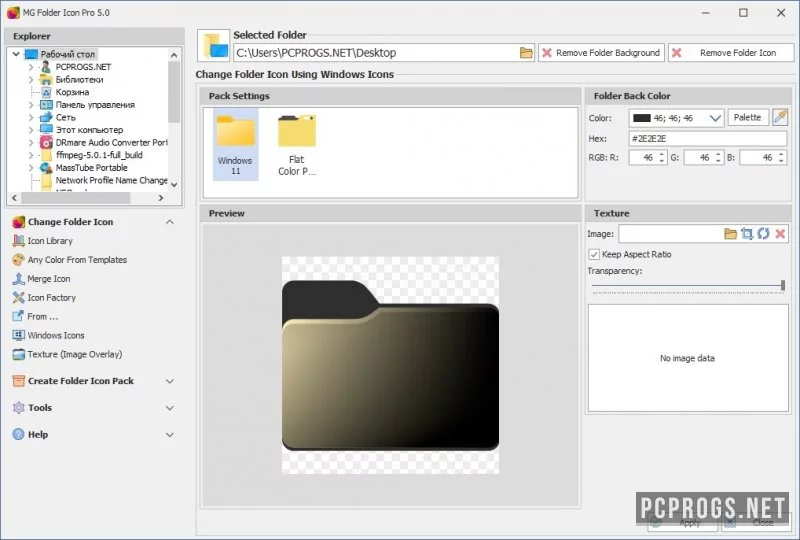
Task: Decrease the blue B value
Action: pyautogui.click(x=781, y=161)
